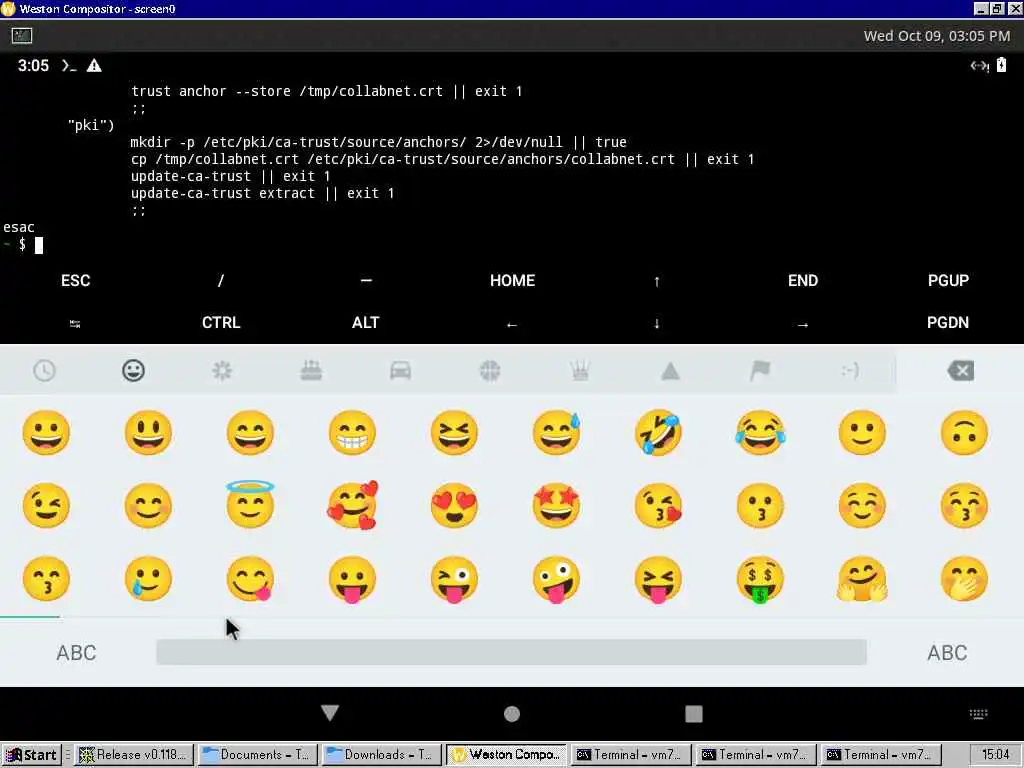The image size is (1024, 768).
Task: Insert the smiling face with three hearts emoji
Action: tap(353, 505)
